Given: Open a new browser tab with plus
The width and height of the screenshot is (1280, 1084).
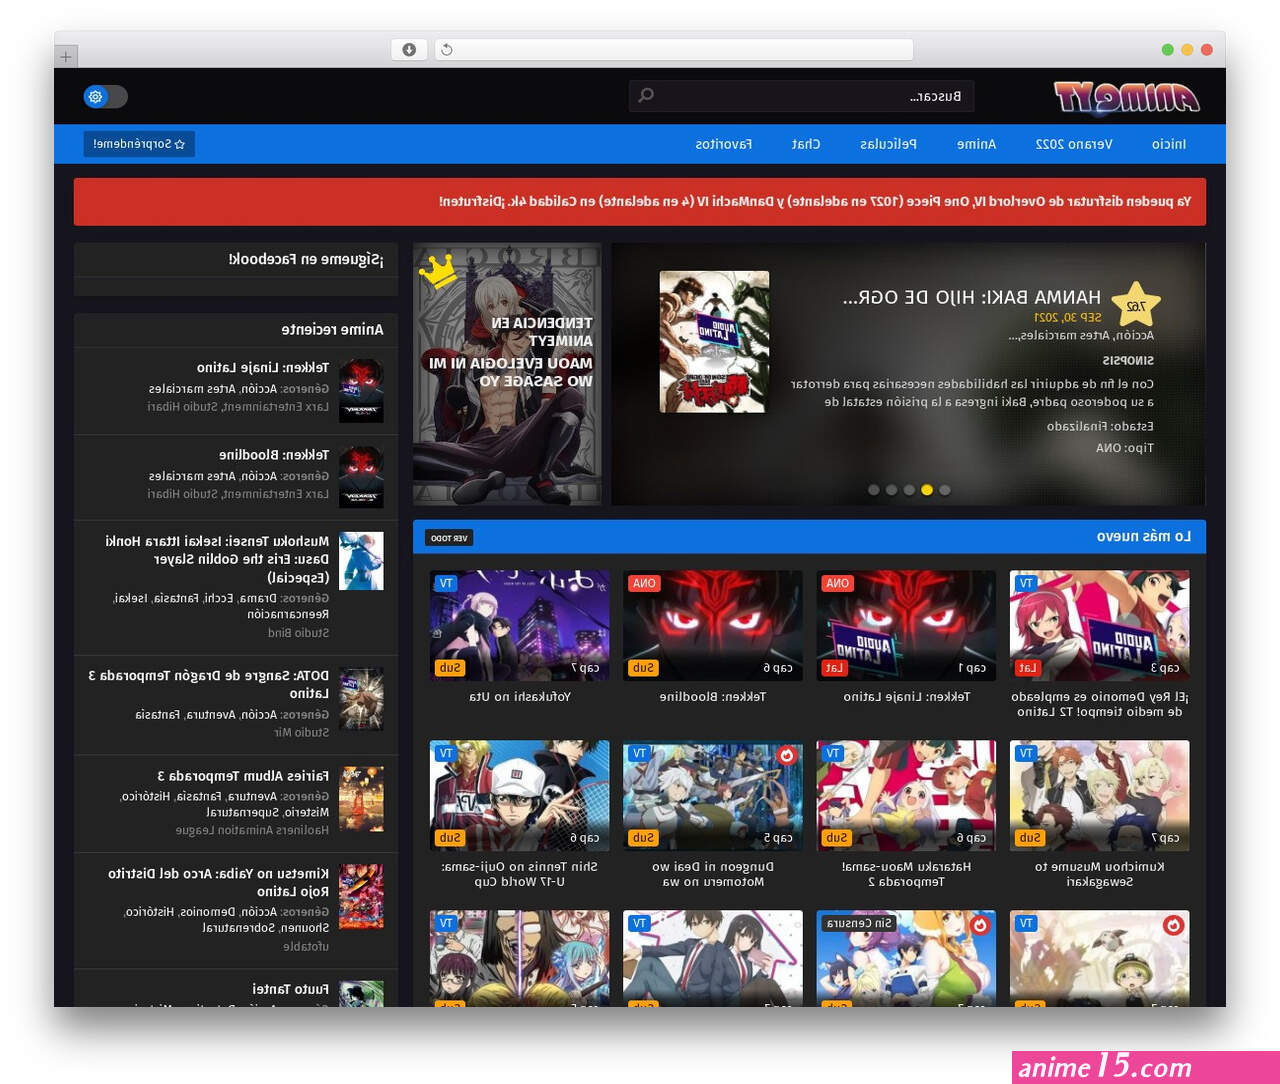Looking at the screenshot, I should click(x=66, y=57).
